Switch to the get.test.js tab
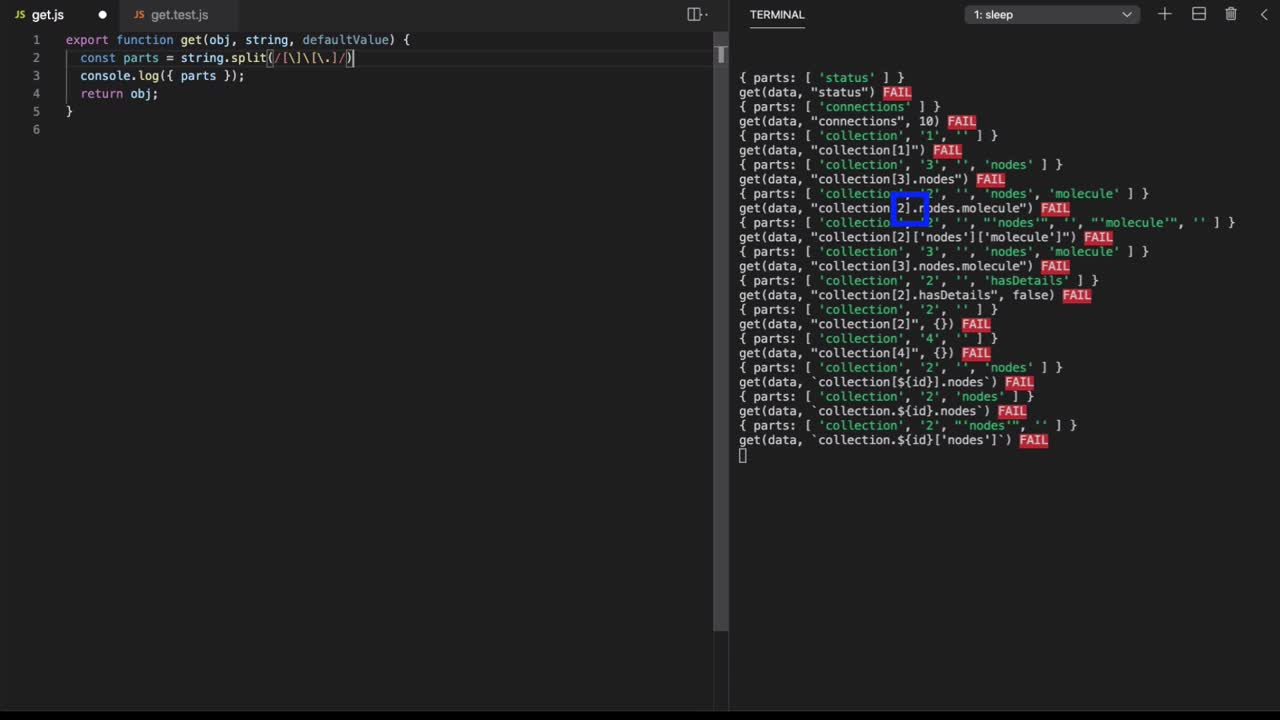The width and height of the screenshot is (1280, 720). (179, 14)
